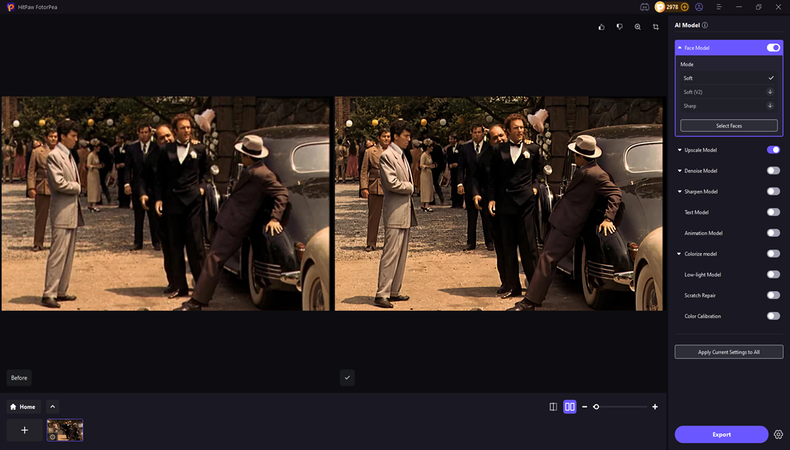Image resolution: width=790 pixels, height=450 pixels.
Task: Add credits with the gold plus icon
Action: [685, 7]
